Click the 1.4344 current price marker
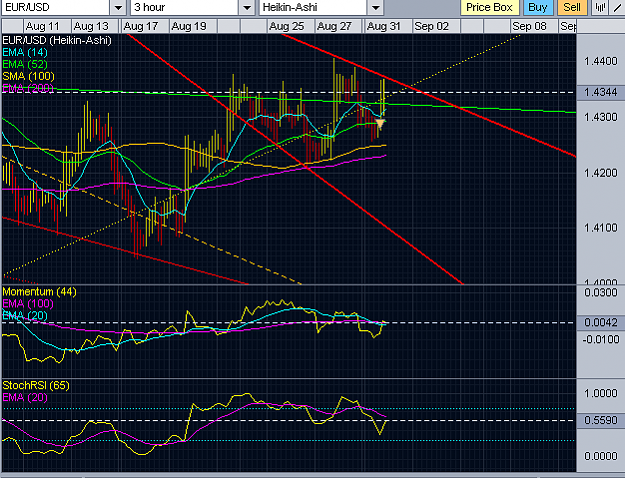The image size is (625, 478). pos(600,92)
